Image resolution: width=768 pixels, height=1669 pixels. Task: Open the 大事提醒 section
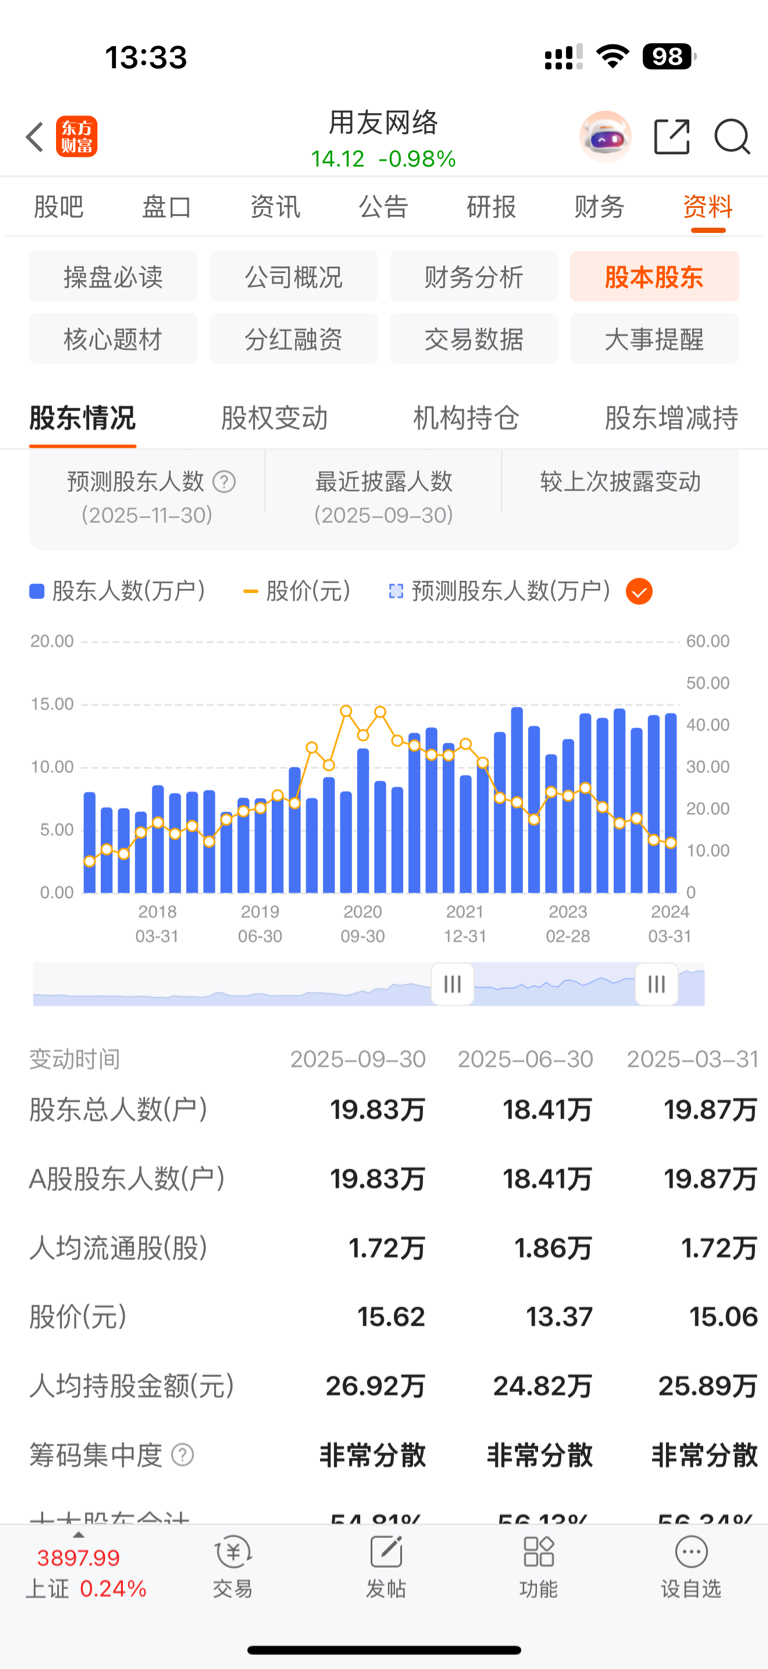pyautogui.click(x=655, y=339)
